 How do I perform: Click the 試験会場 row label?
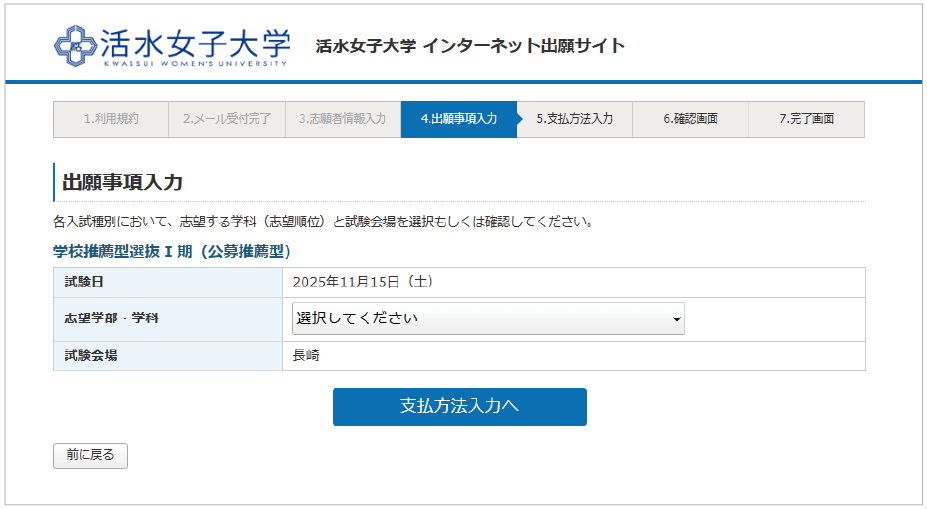click(x=91, y=355)
